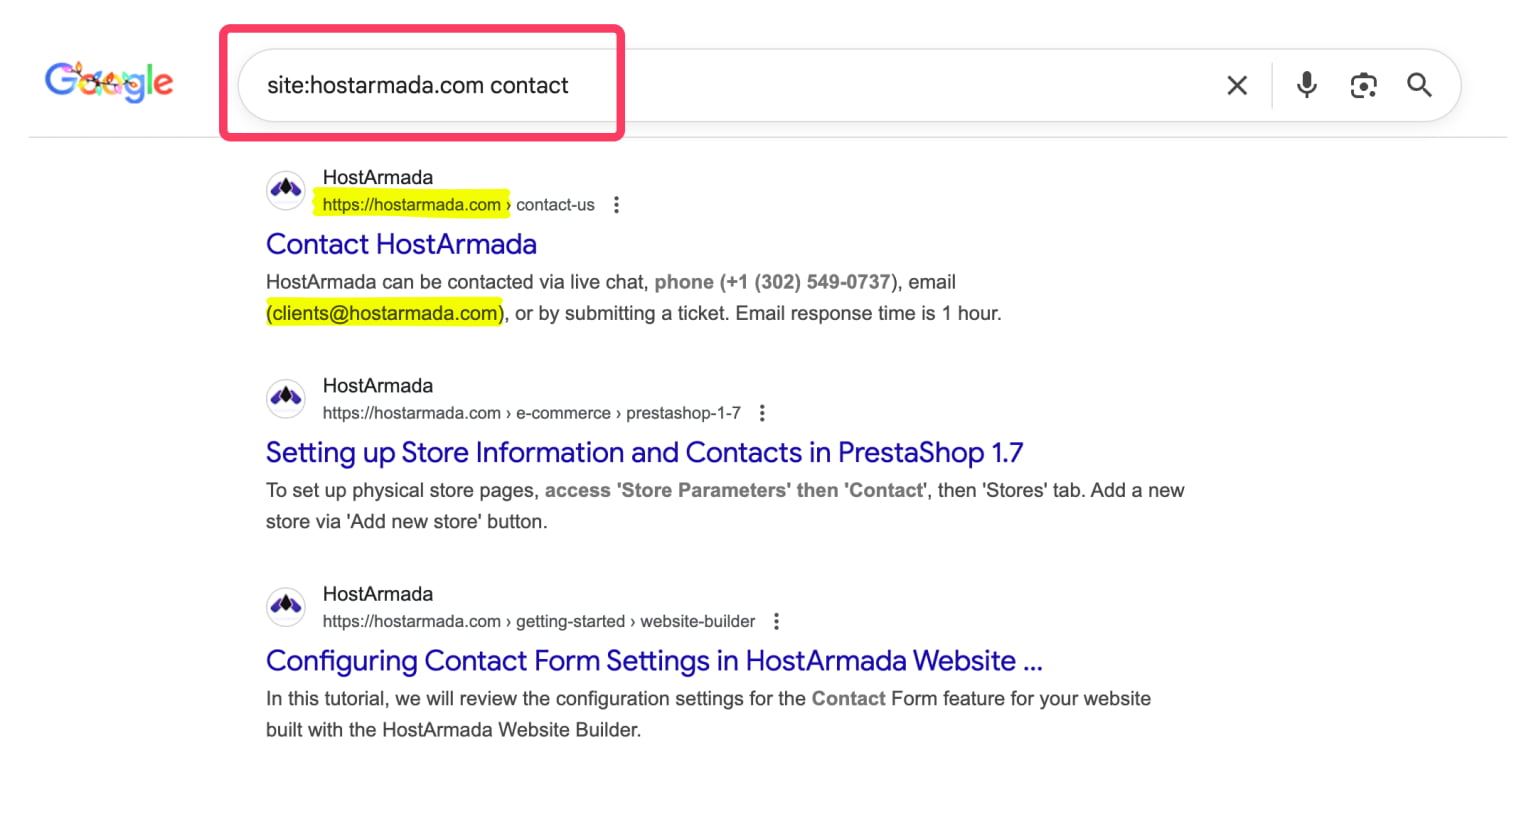Click the hostarmada.com contact-us URL
The image size is (1536, 819).
pos(457,205)
